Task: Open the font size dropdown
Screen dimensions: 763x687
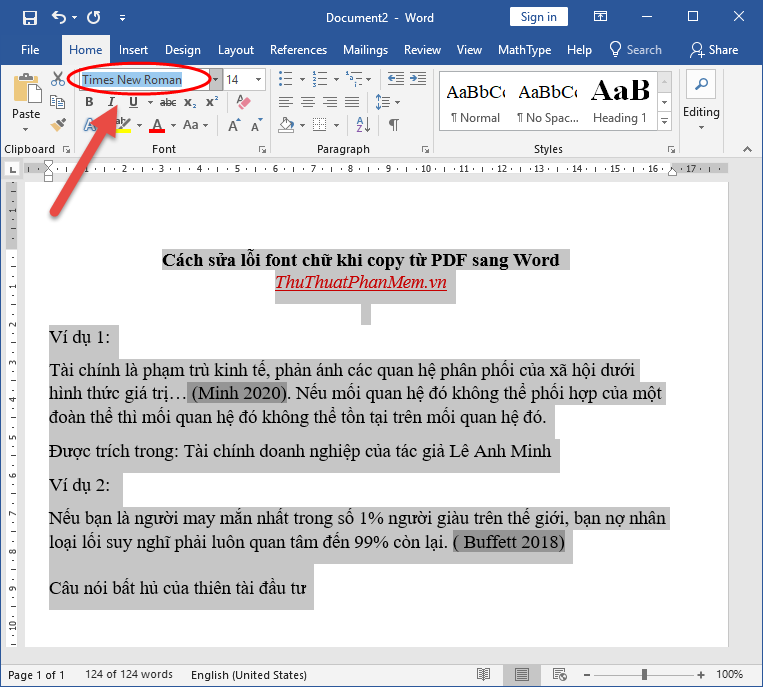Action: (258, 79)
